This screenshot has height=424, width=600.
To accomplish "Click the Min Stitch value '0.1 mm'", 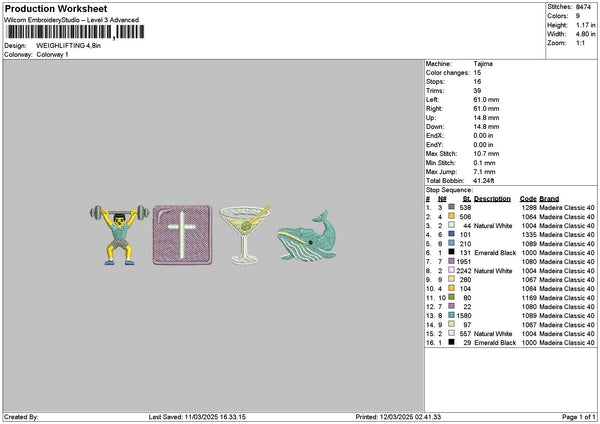I will (484, 163).
